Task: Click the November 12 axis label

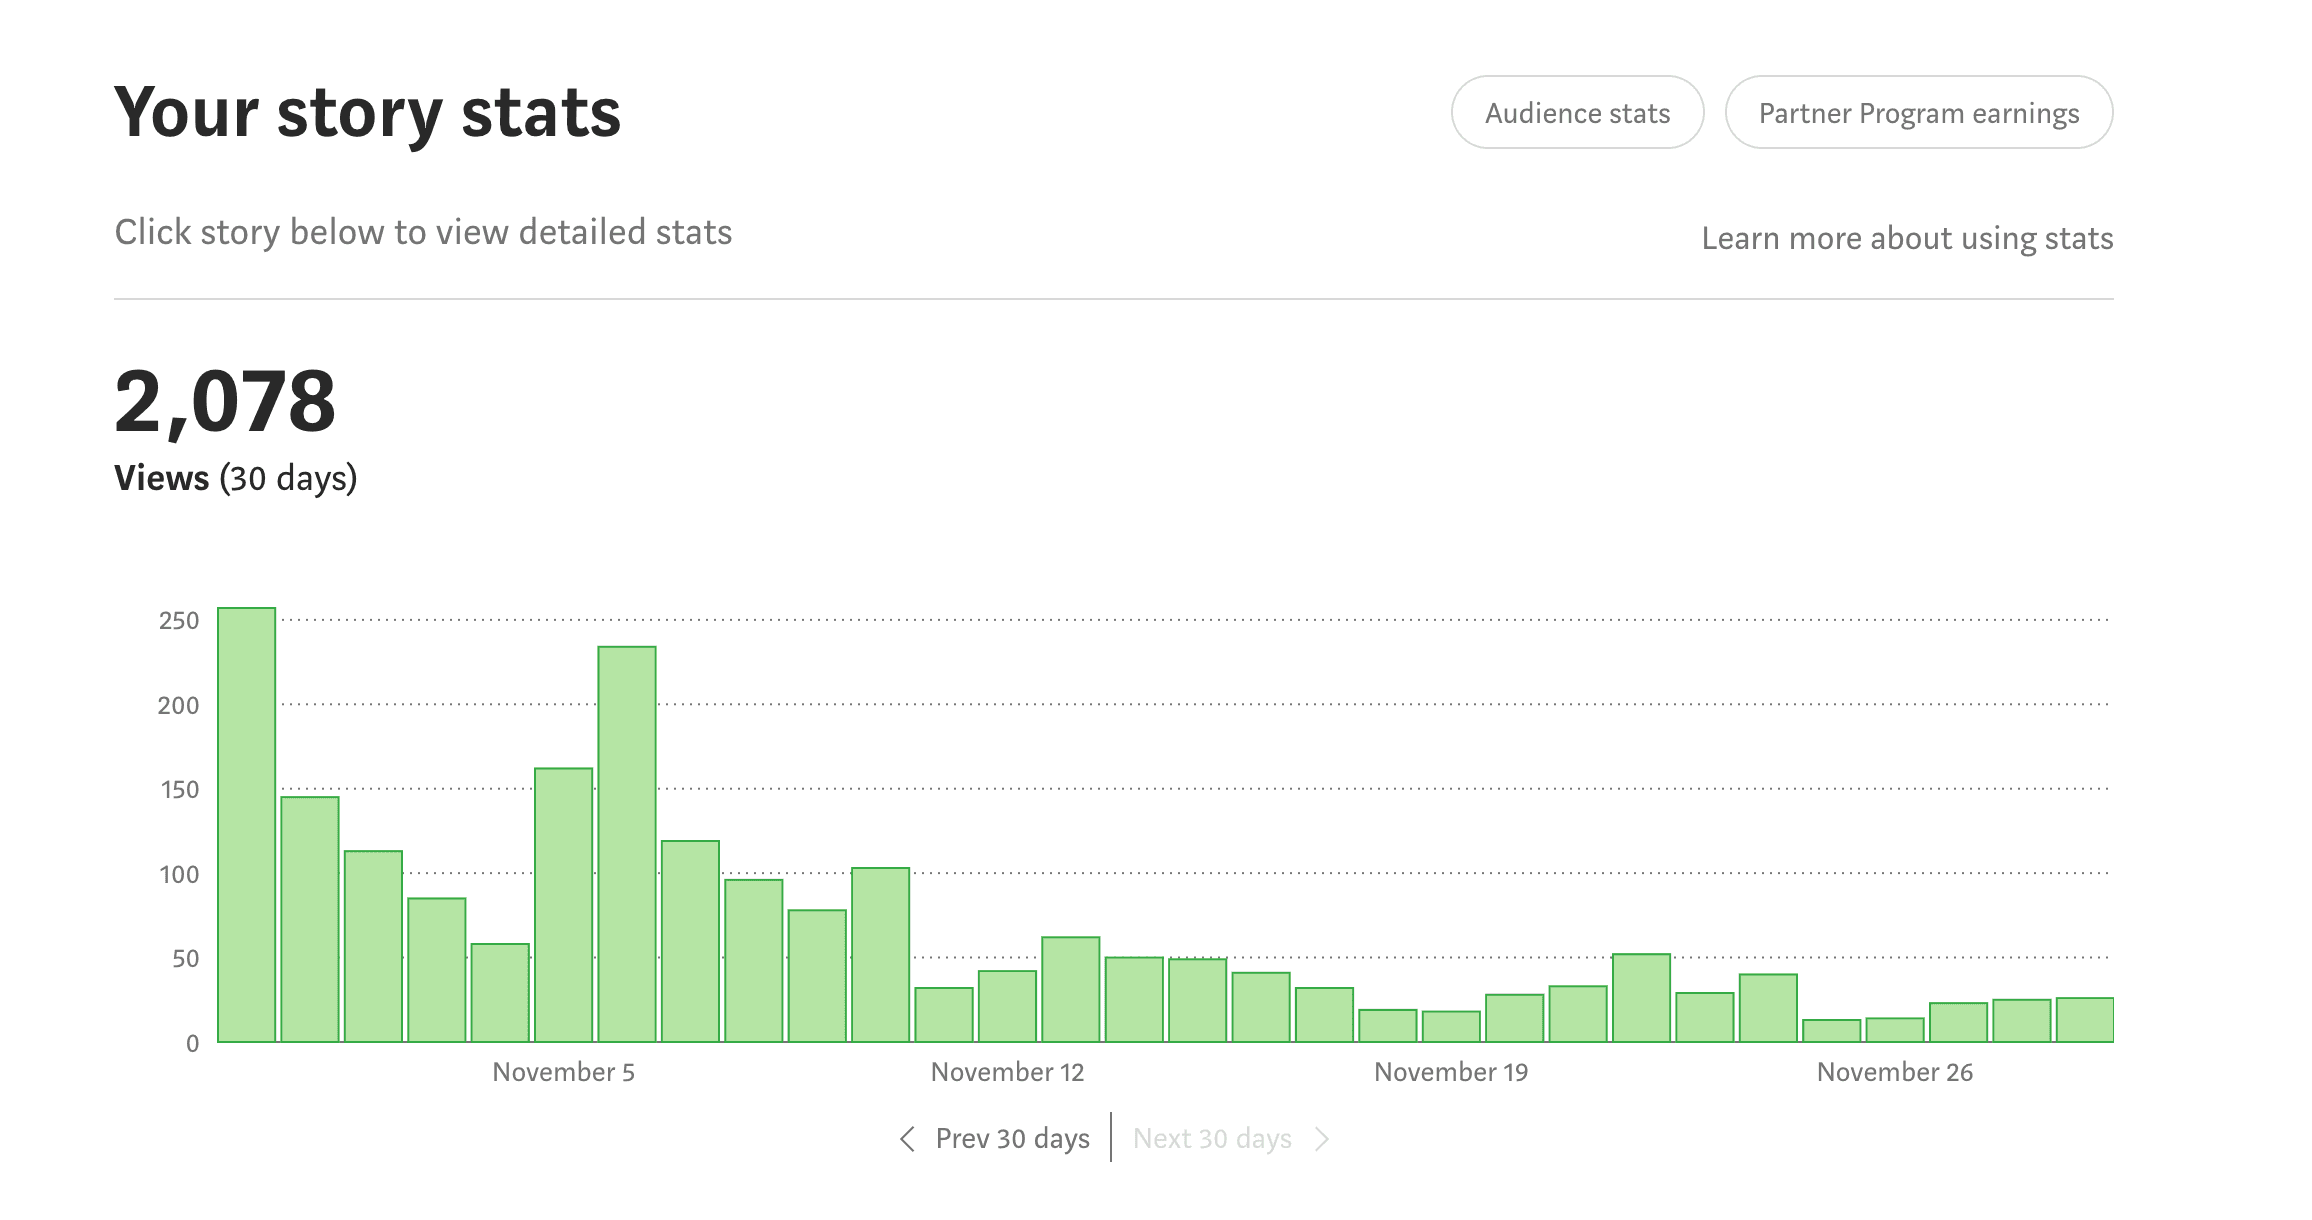Action: point(1007,1072)
